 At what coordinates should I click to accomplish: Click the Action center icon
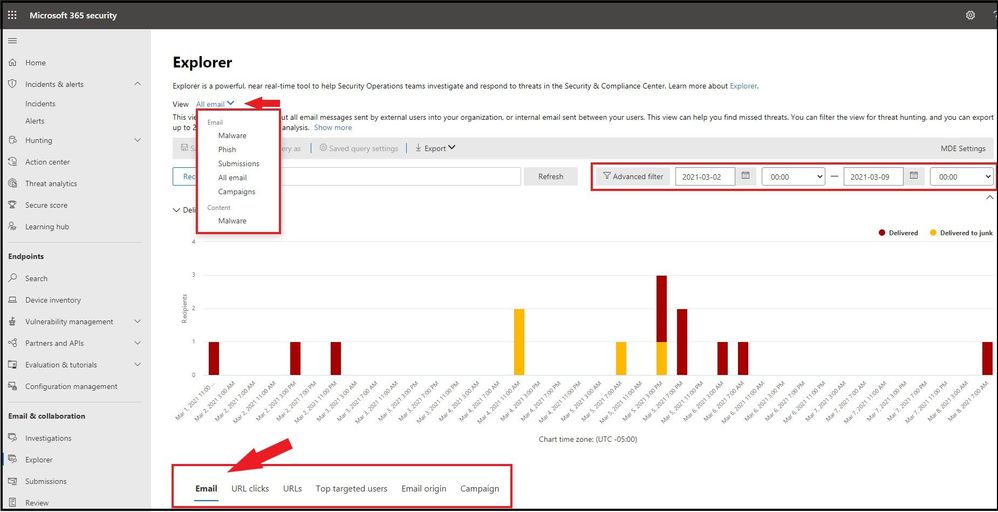(x=12, y=162)
